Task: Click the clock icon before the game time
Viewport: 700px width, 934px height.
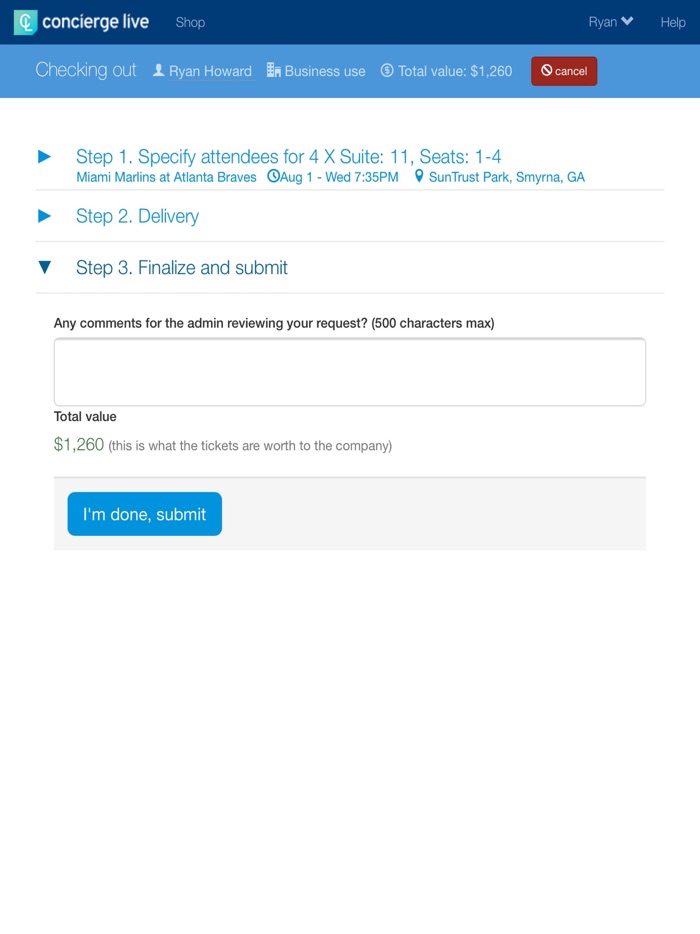Action: click(271, 175)
